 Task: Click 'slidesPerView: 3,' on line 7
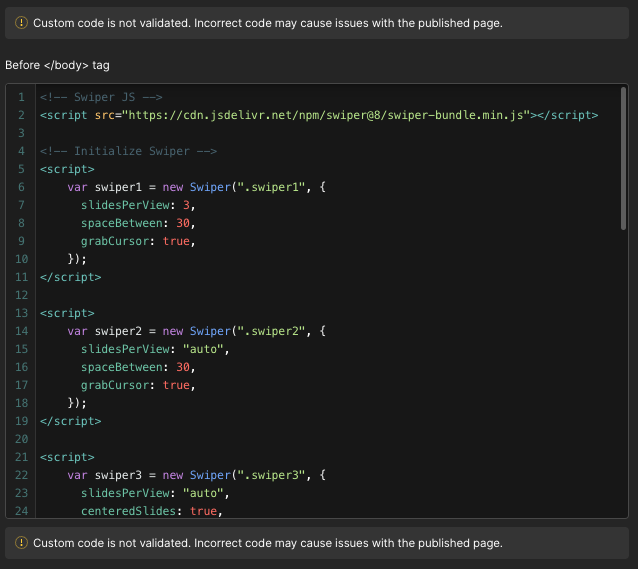[138, 205]
